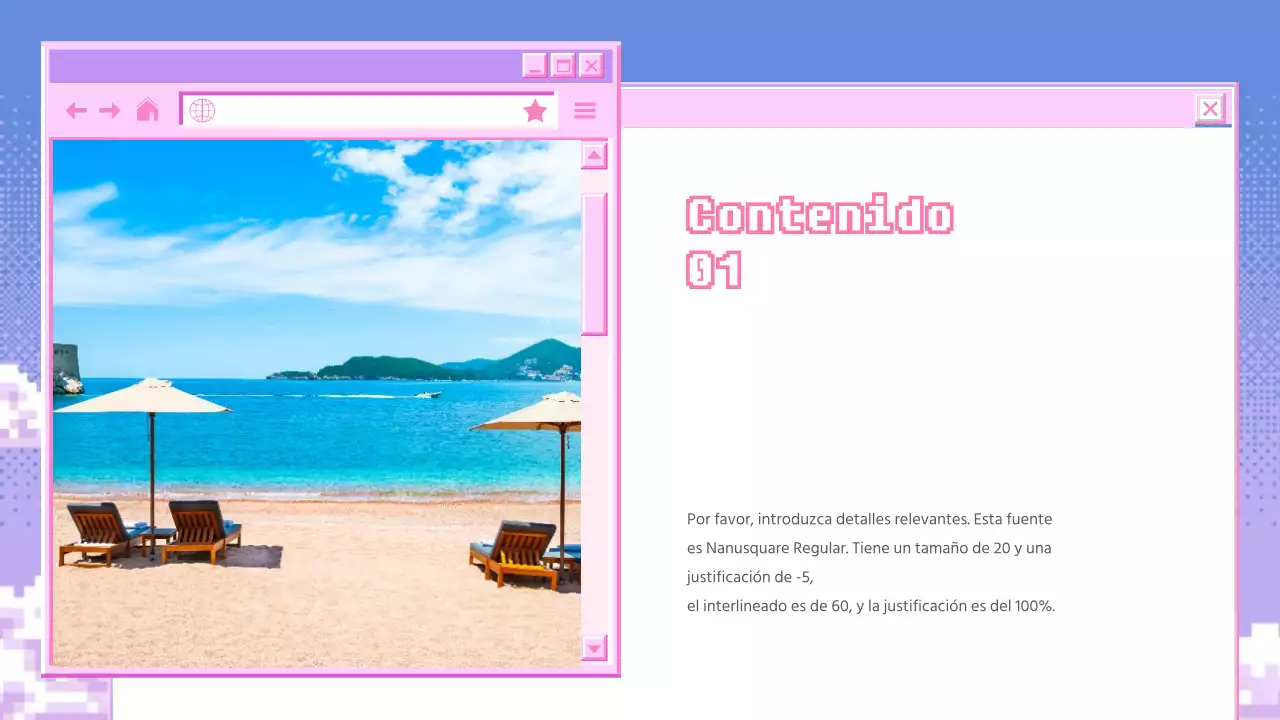Click the back navigation arrow
This screenshot has height=720, width=1280.
[x=76, y=110]
